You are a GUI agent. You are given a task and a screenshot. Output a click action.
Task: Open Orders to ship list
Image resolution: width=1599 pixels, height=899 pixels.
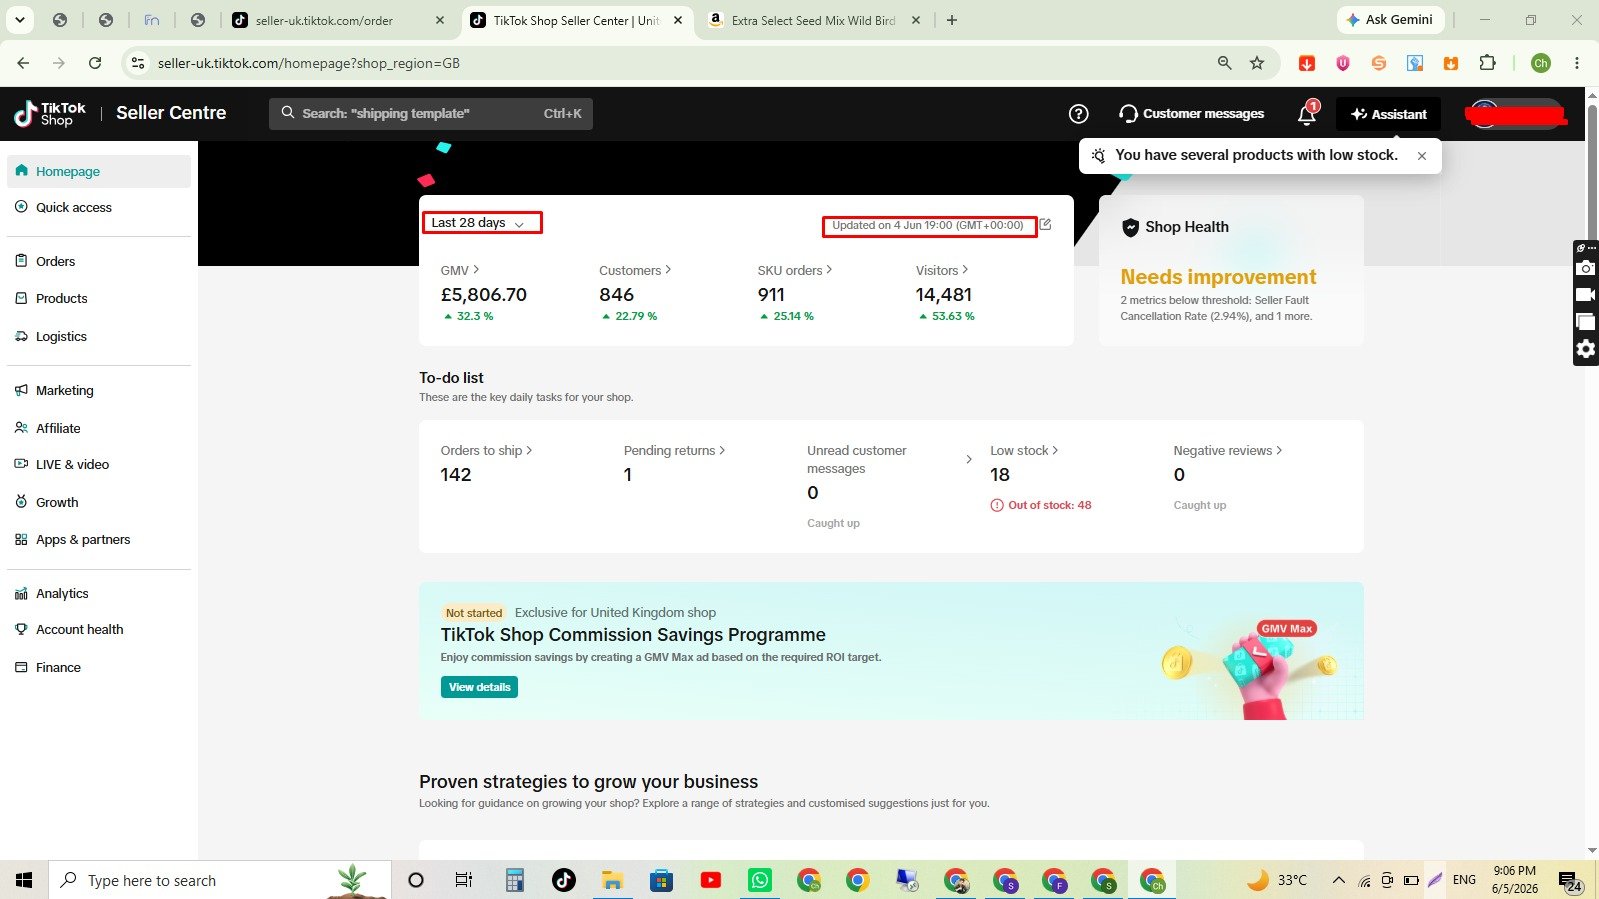(486, 451)
